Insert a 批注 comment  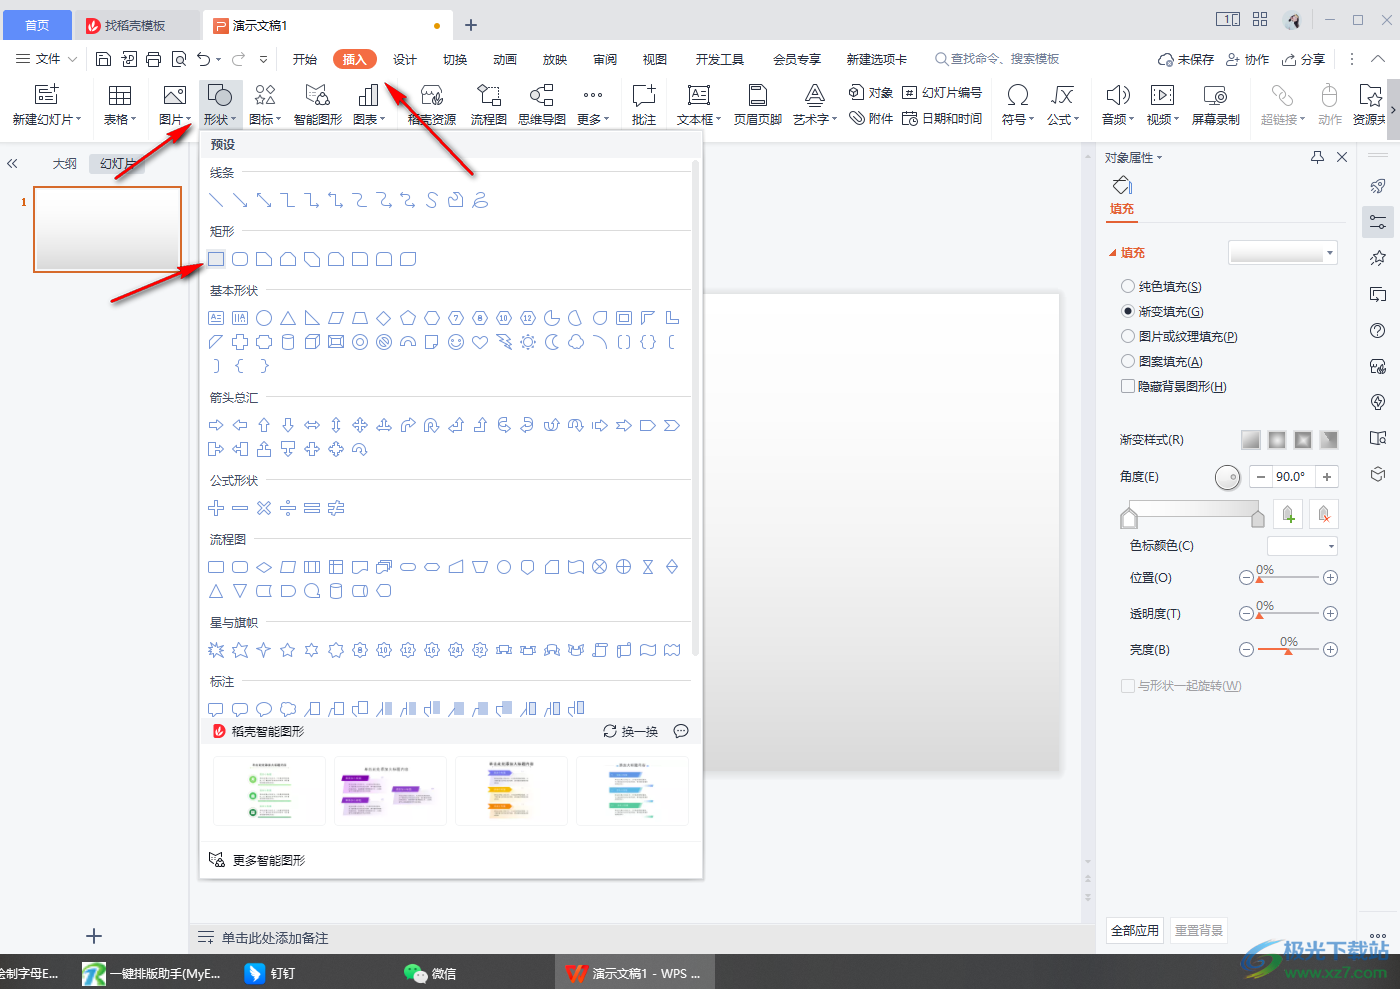coord(644,104)
